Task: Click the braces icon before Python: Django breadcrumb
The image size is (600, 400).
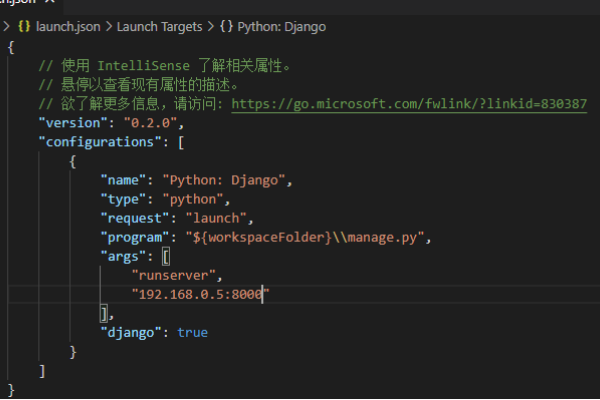Action: [227, 25]
